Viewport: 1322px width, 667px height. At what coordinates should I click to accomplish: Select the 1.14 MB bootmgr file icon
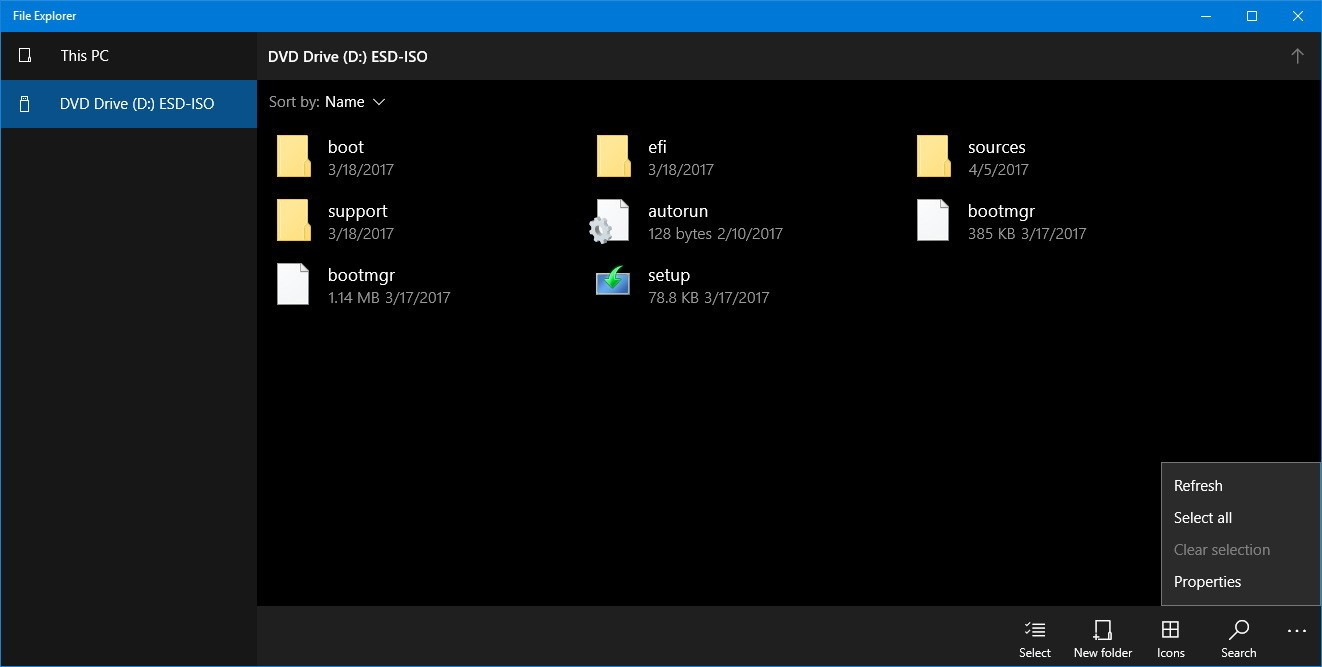tap(293, 285)
